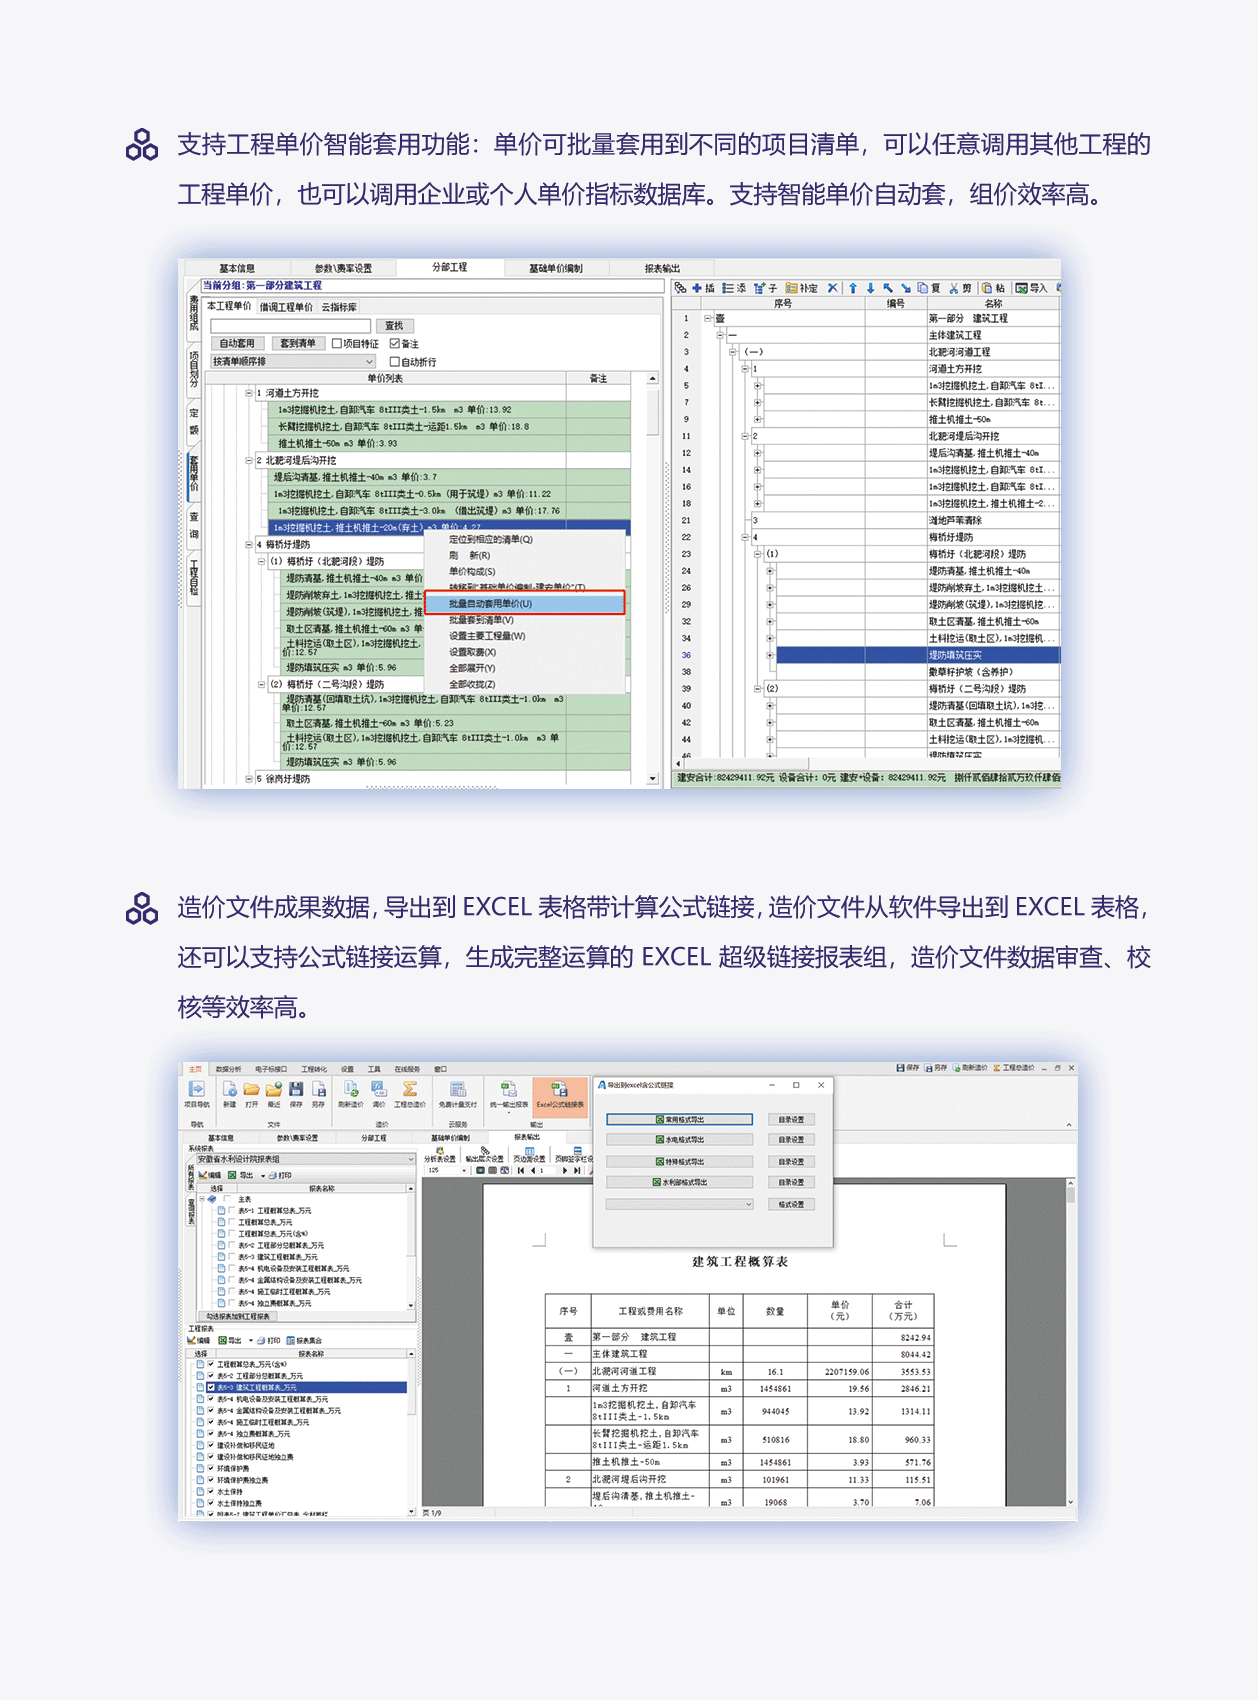Uncheck the 环境保护费 report checkbox
Viewport: 1258px width, 1700px height.
211,1469
